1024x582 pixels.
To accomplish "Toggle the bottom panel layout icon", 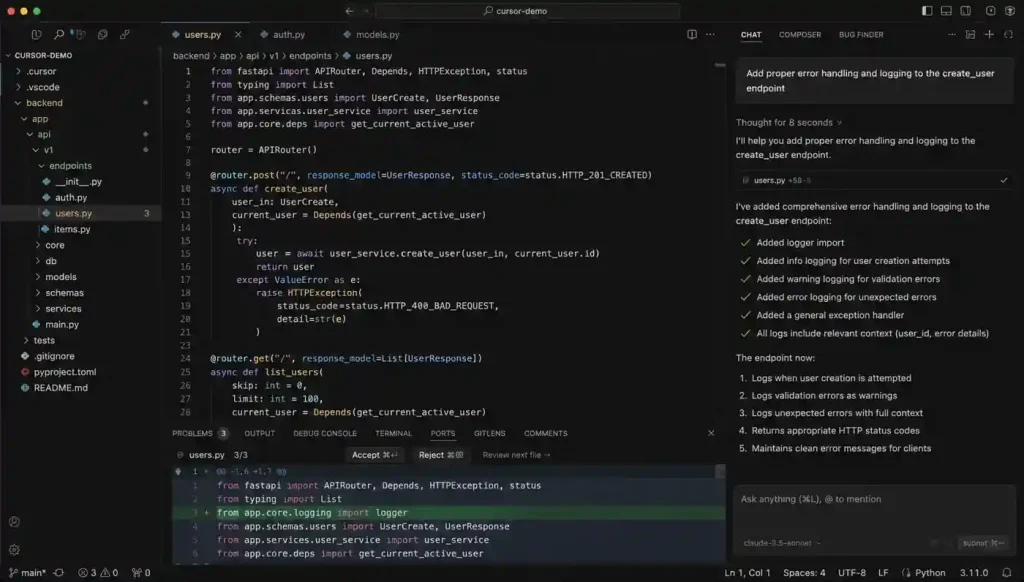I will 946,11.
